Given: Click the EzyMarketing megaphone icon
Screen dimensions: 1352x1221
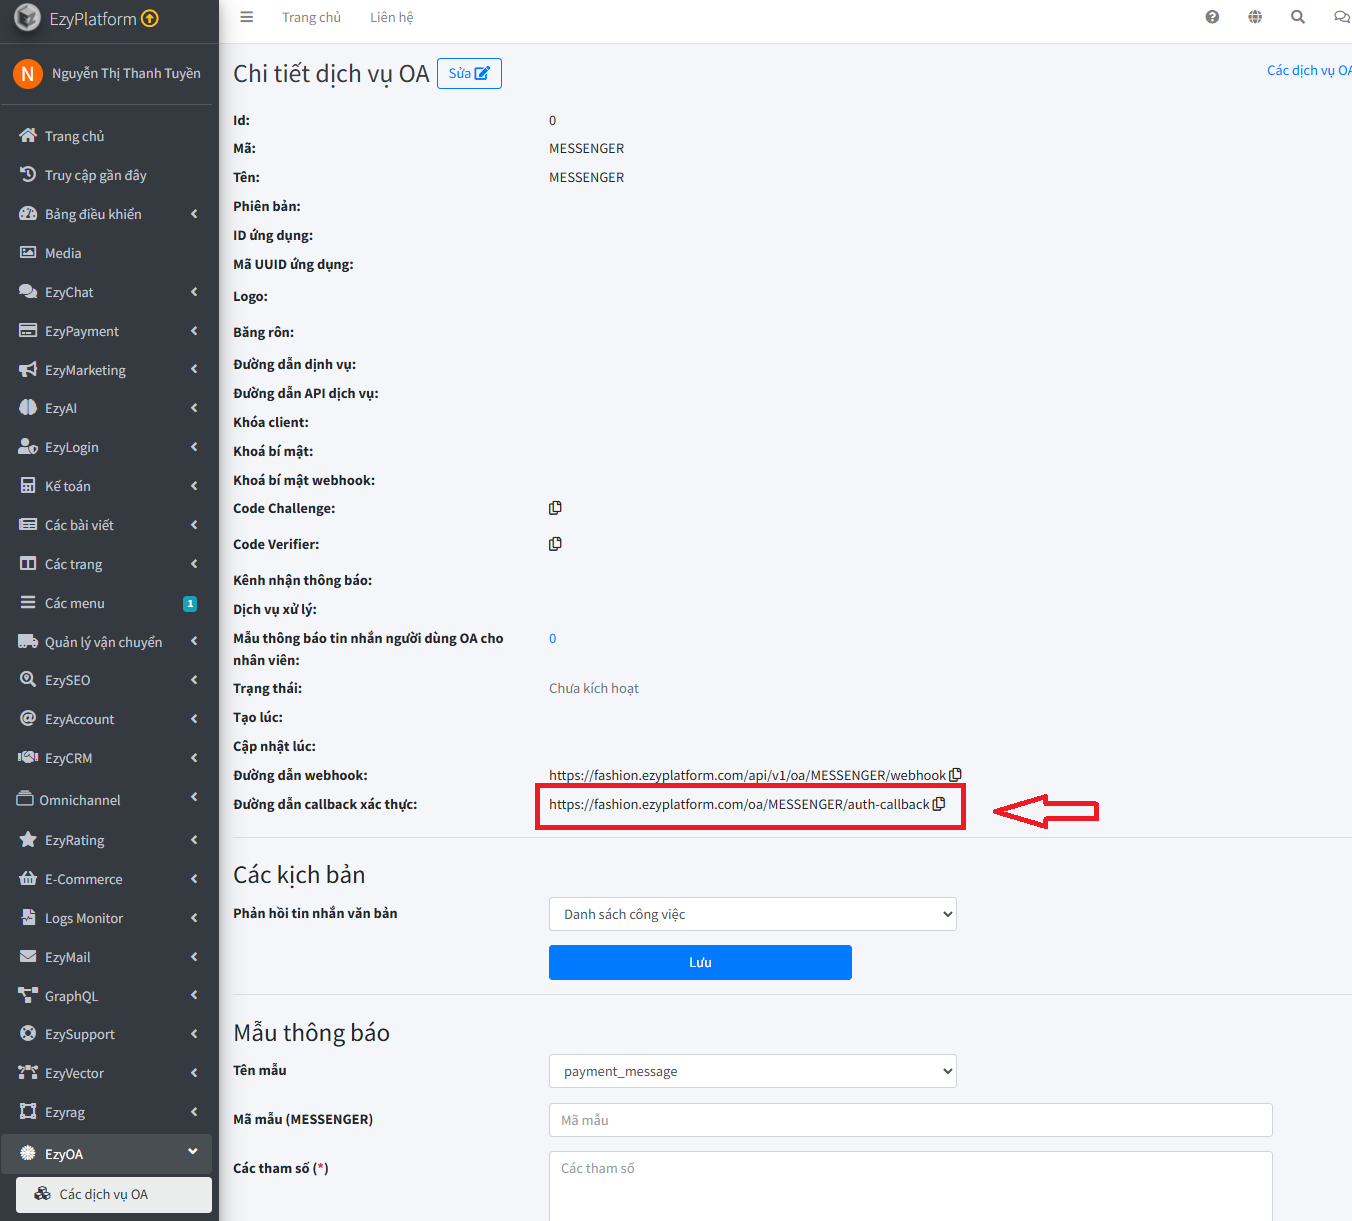Looking at the screenshot, I should click(x=28, y=369).
